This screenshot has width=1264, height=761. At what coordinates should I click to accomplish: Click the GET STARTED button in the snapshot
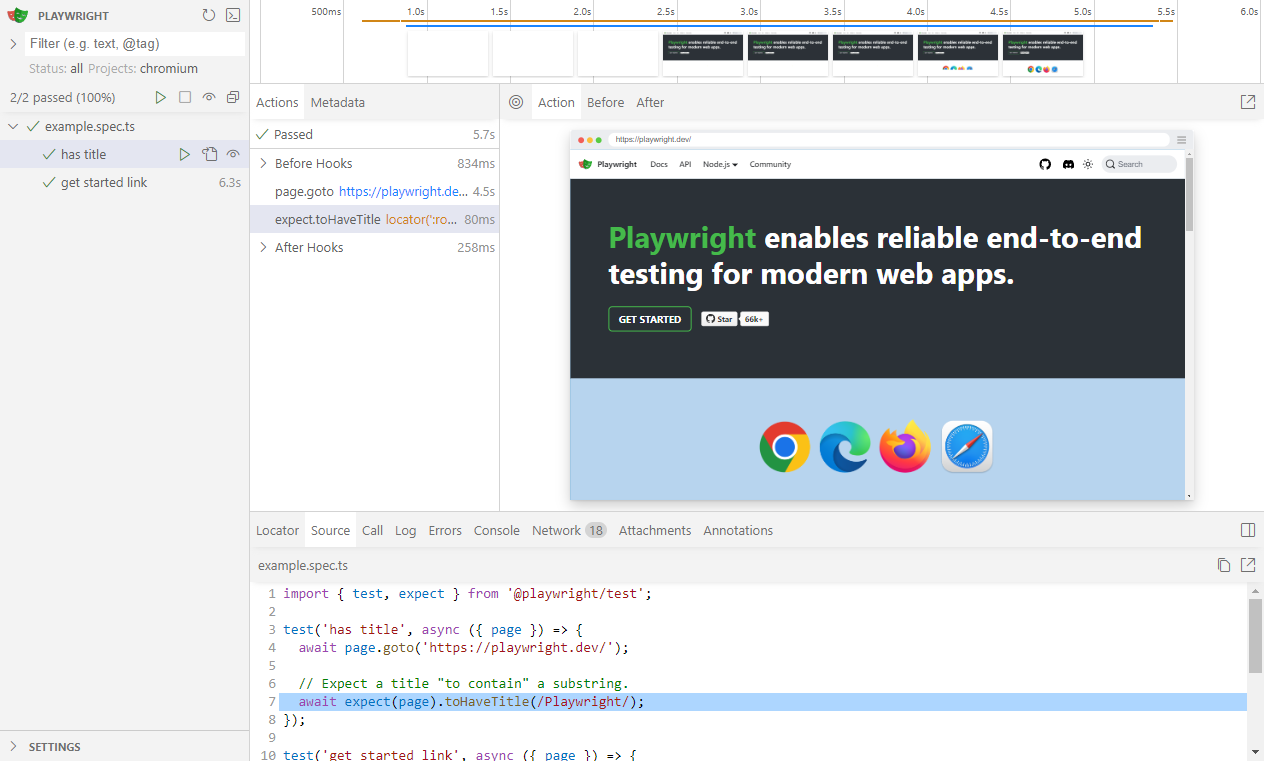pos(649,319)
